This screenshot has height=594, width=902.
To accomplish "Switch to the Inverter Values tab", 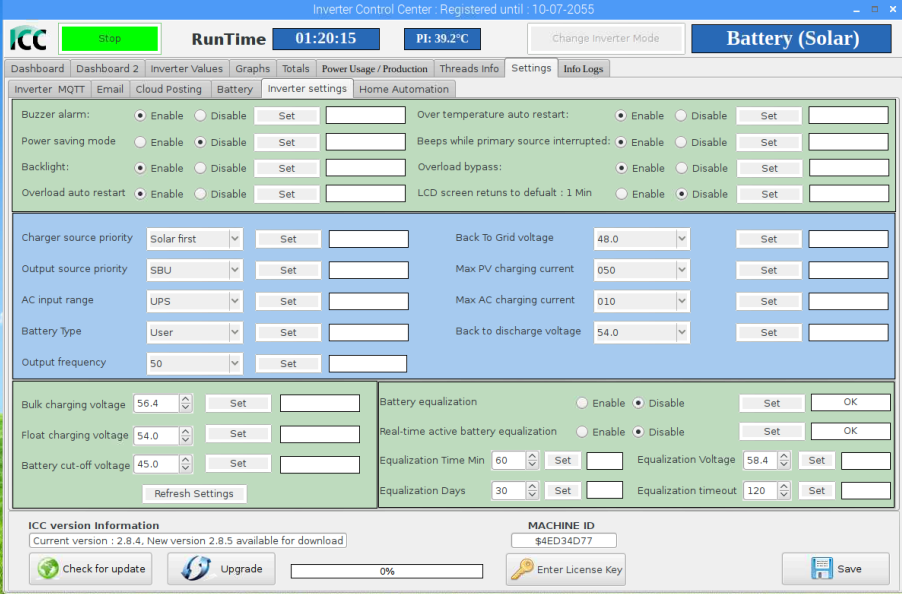I will [187, 68].
